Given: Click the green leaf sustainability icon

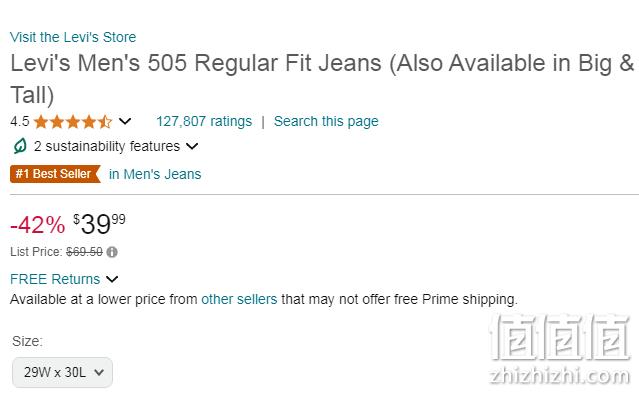Looking at the screenshot, I should [20, 146].
